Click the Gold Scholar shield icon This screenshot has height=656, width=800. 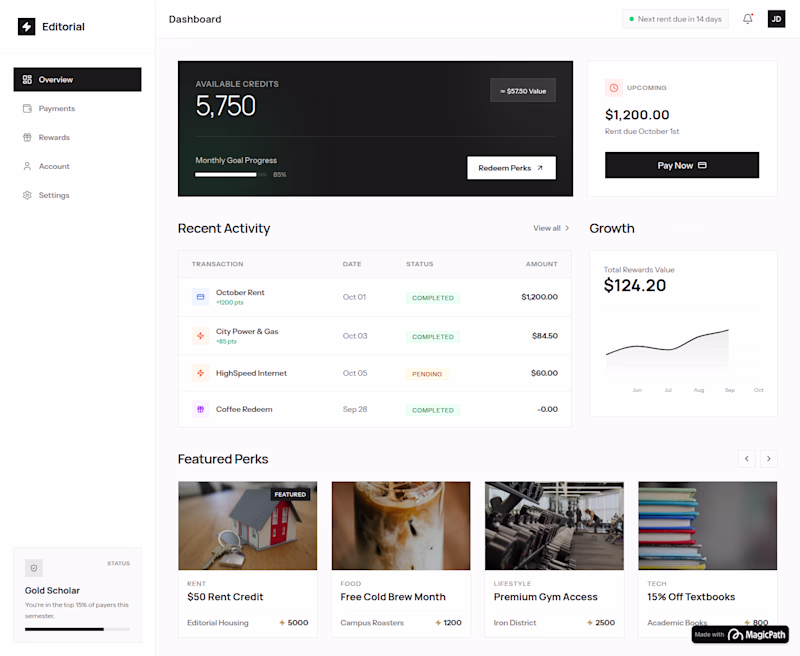pyautogui.click(x=34, y=568)
